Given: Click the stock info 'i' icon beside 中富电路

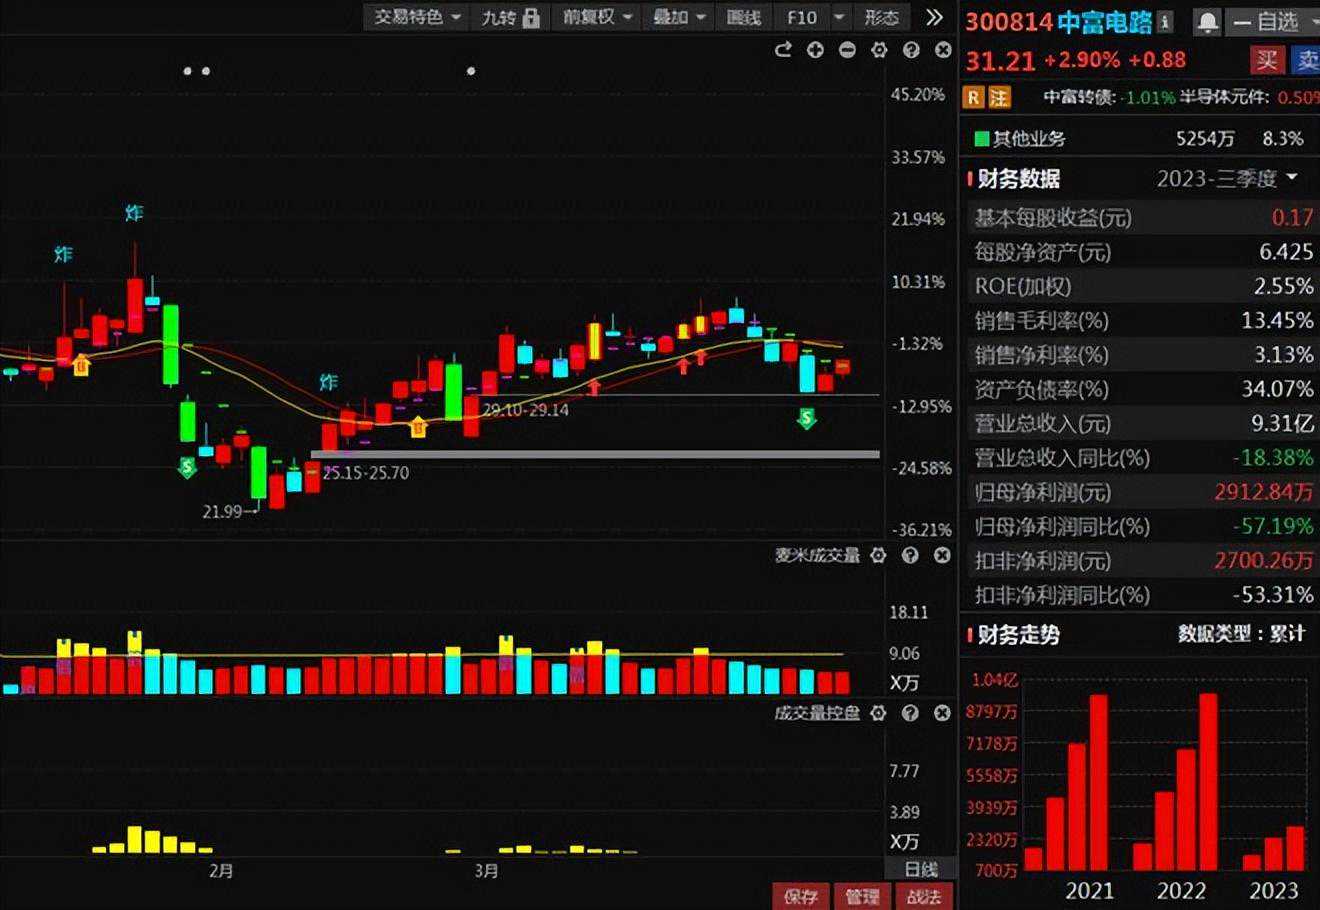Looking at the screenshot, I should click(1165, 22).
